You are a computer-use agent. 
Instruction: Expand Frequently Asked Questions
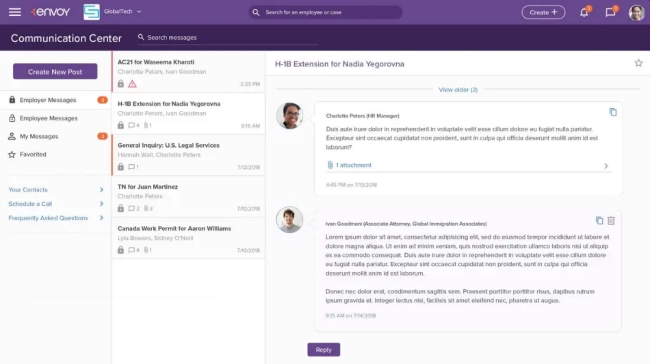56,218
